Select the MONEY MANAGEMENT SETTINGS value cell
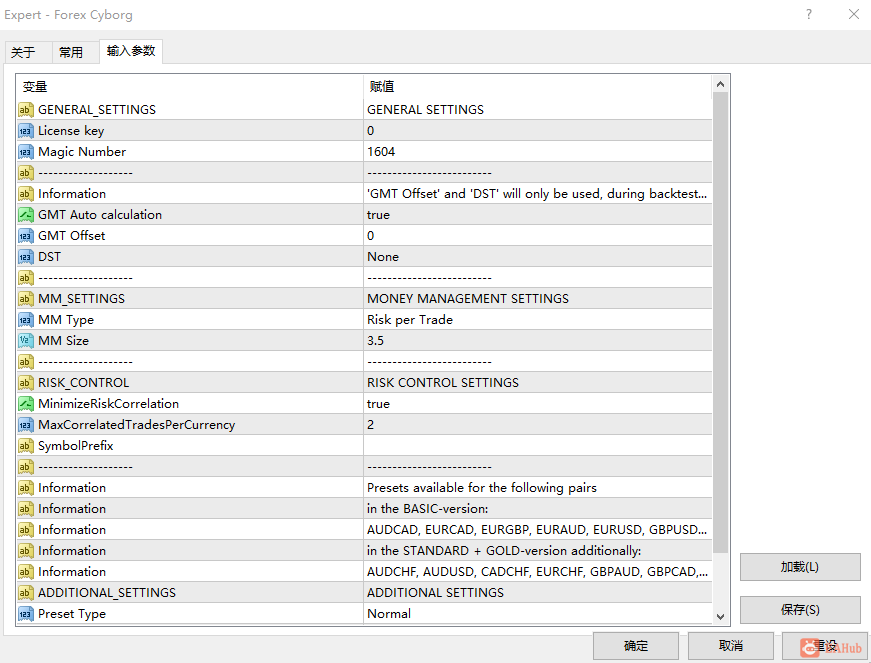This screenshot has width=871, height=663. pos(537,299)
